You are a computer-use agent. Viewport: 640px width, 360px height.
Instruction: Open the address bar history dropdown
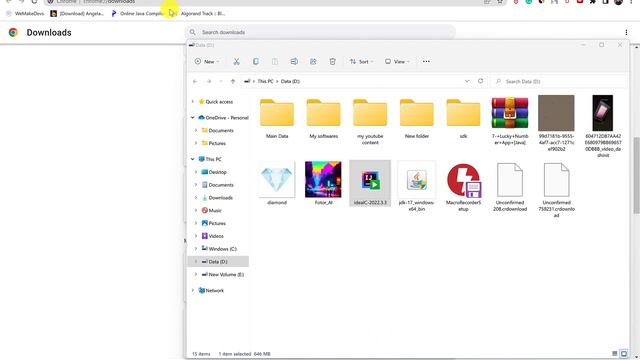click(x=467, y=81)
